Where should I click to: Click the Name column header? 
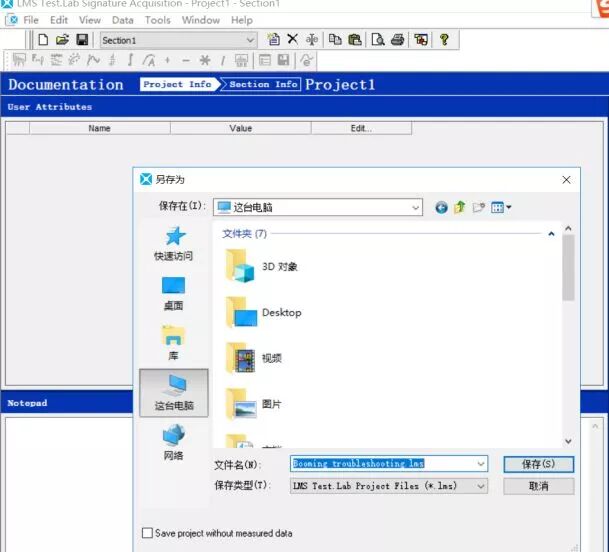pos(99,128)
